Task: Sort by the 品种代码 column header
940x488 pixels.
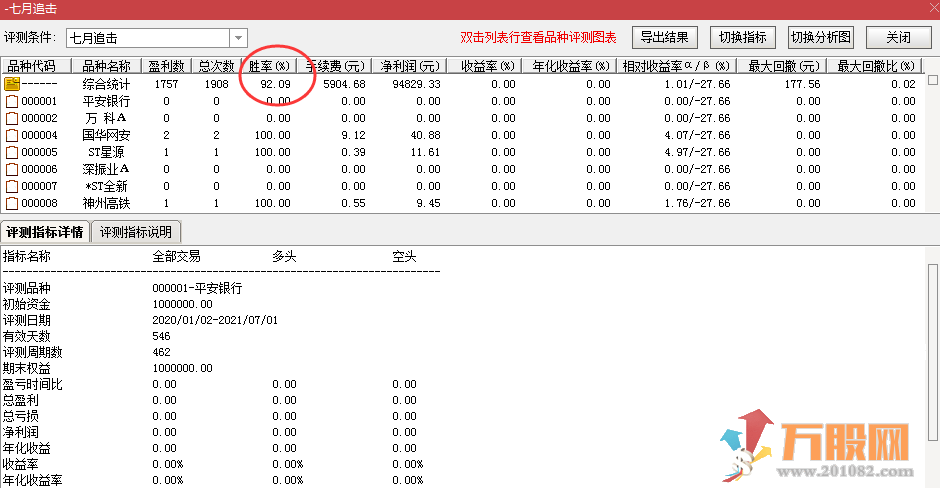Action: 36,65
